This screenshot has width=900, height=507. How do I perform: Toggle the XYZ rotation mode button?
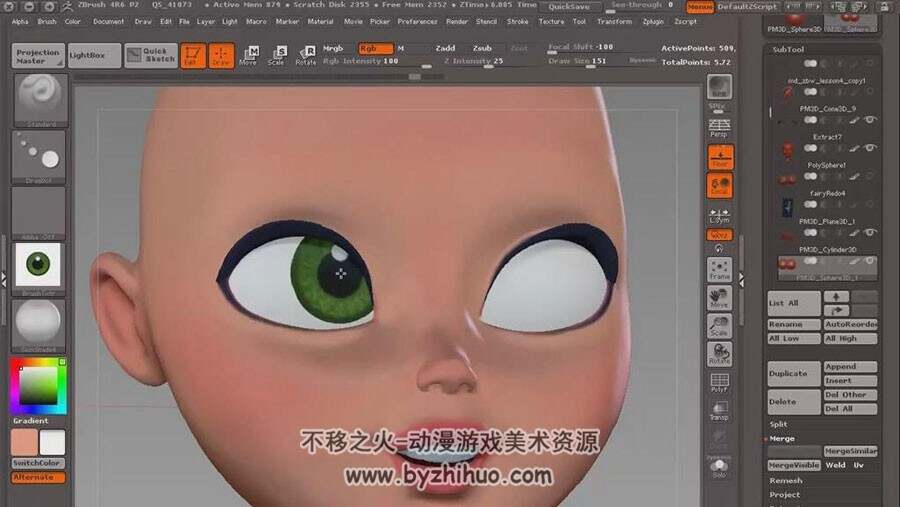(720, 235)
